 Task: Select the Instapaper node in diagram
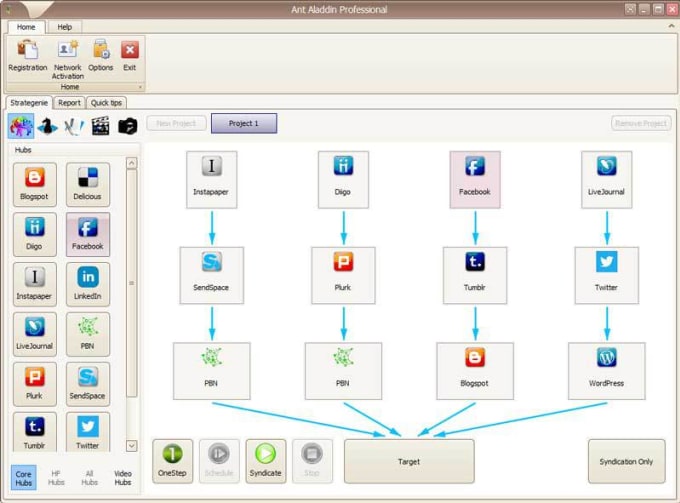[212, 180]
